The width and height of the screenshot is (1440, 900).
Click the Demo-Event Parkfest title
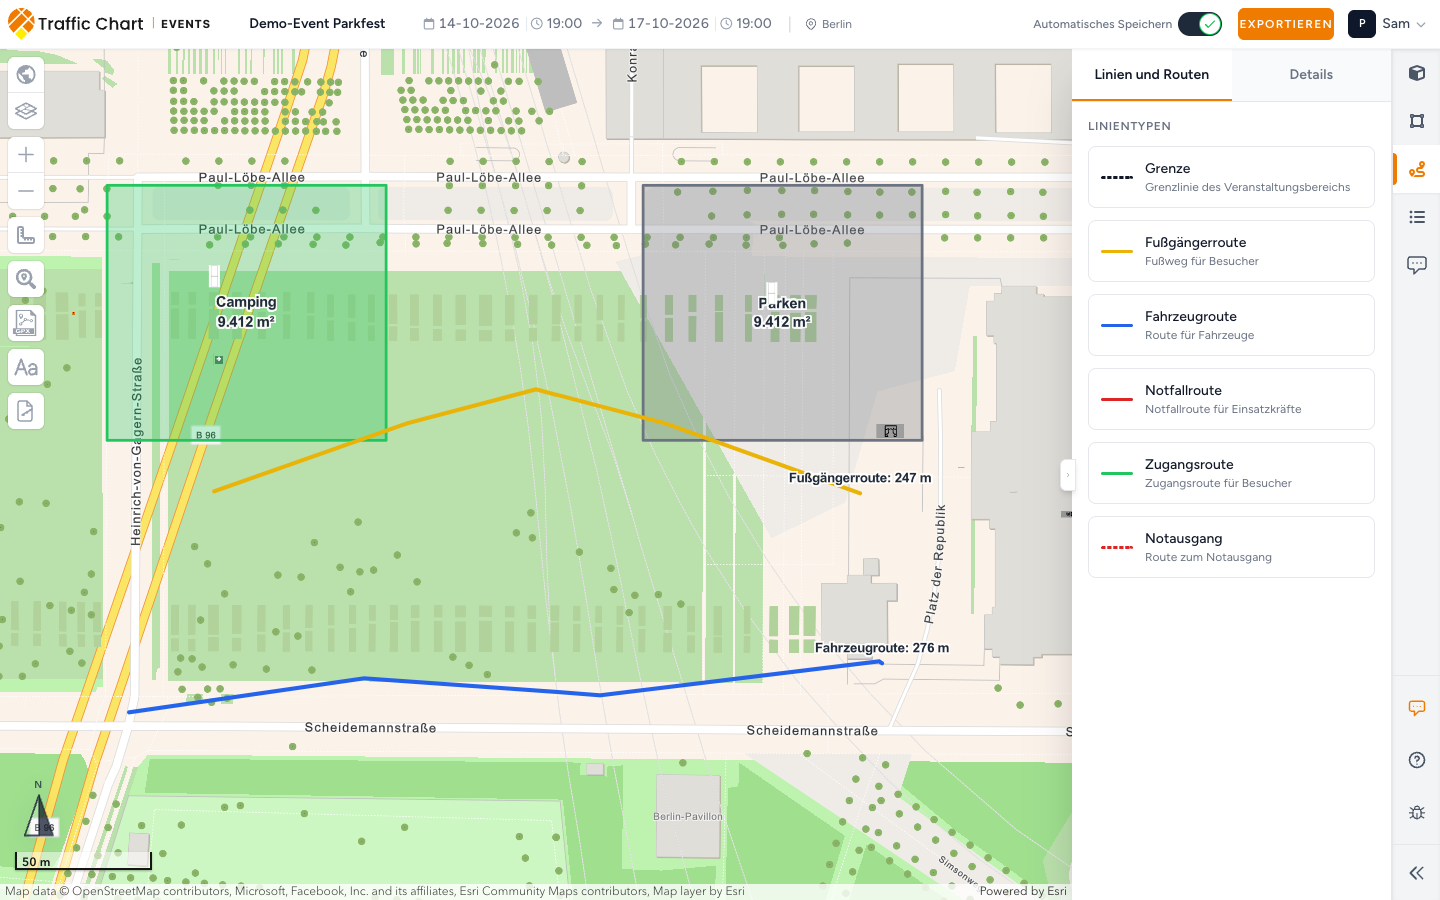coord(317,24)
